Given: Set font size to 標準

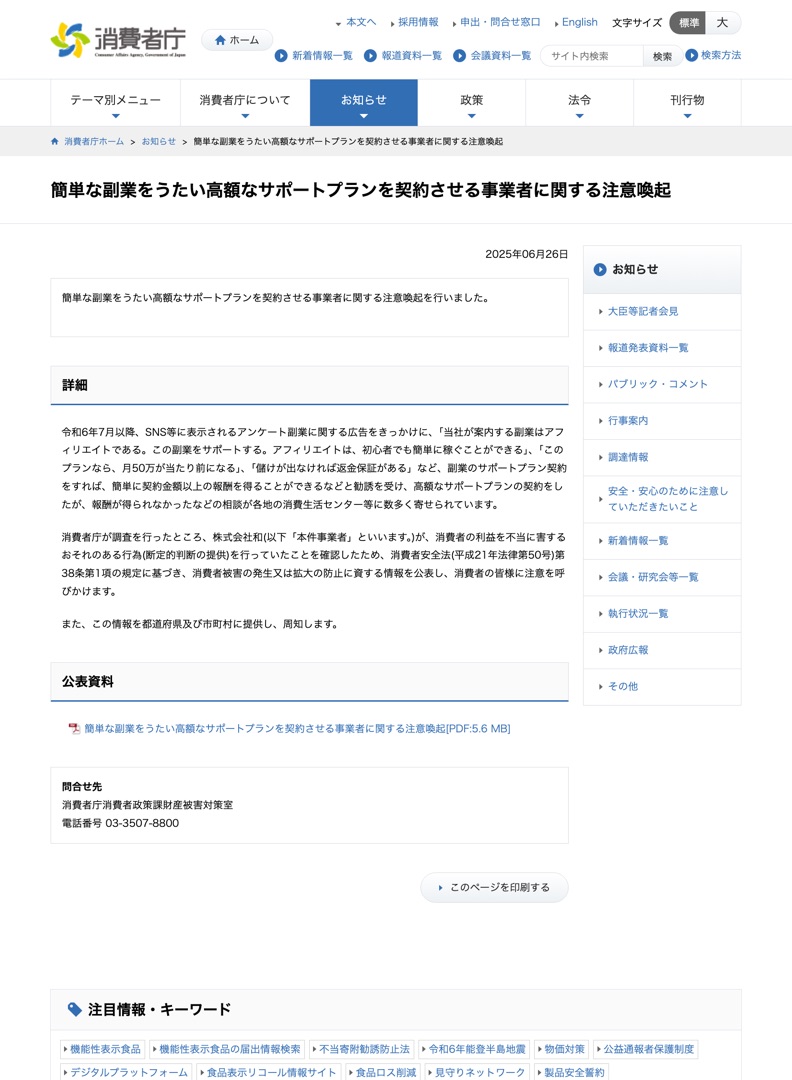Looking at the screenshot, I should coord(688,23).
